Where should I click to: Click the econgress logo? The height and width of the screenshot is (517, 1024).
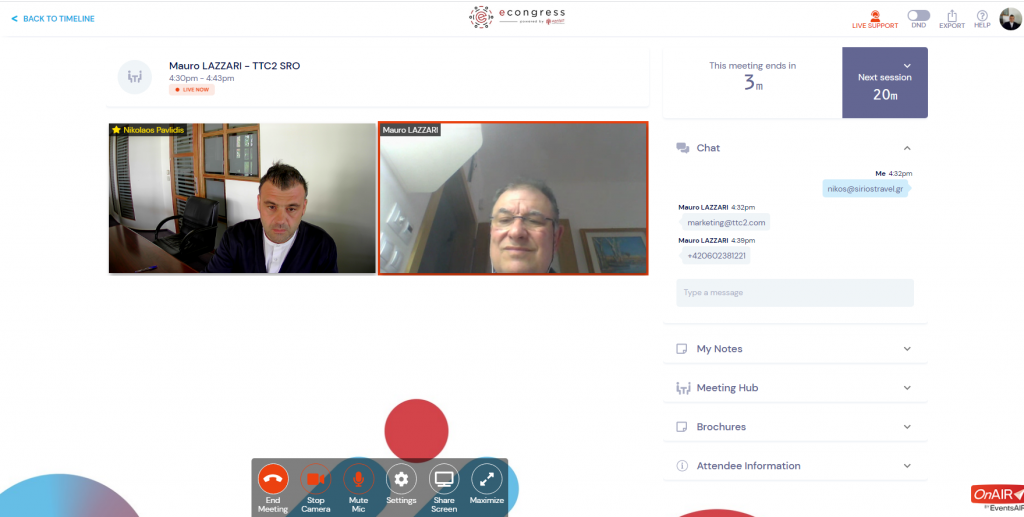point(517,17)
